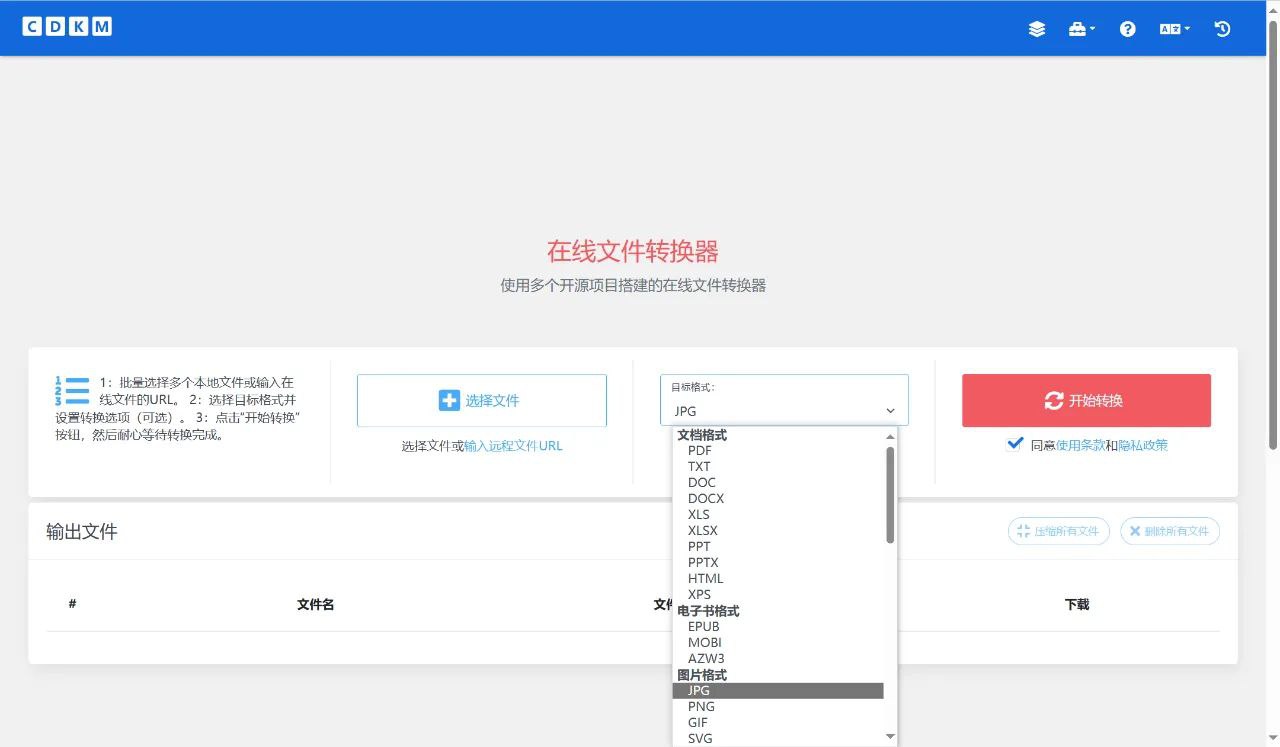This screenshot has width=1280, height=747.
Task: Open the help question mark icon
Action: click(x=1127, y=29)
